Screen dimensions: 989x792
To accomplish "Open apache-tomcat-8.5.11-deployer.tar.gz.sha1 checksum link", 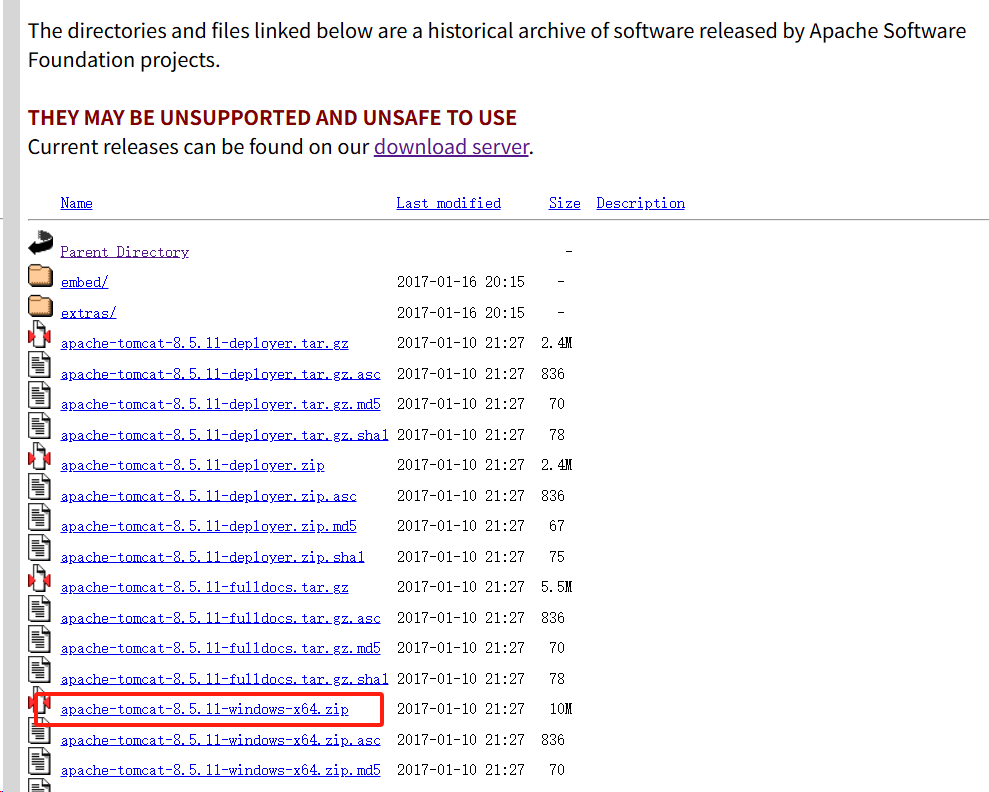I will (225, 435).
